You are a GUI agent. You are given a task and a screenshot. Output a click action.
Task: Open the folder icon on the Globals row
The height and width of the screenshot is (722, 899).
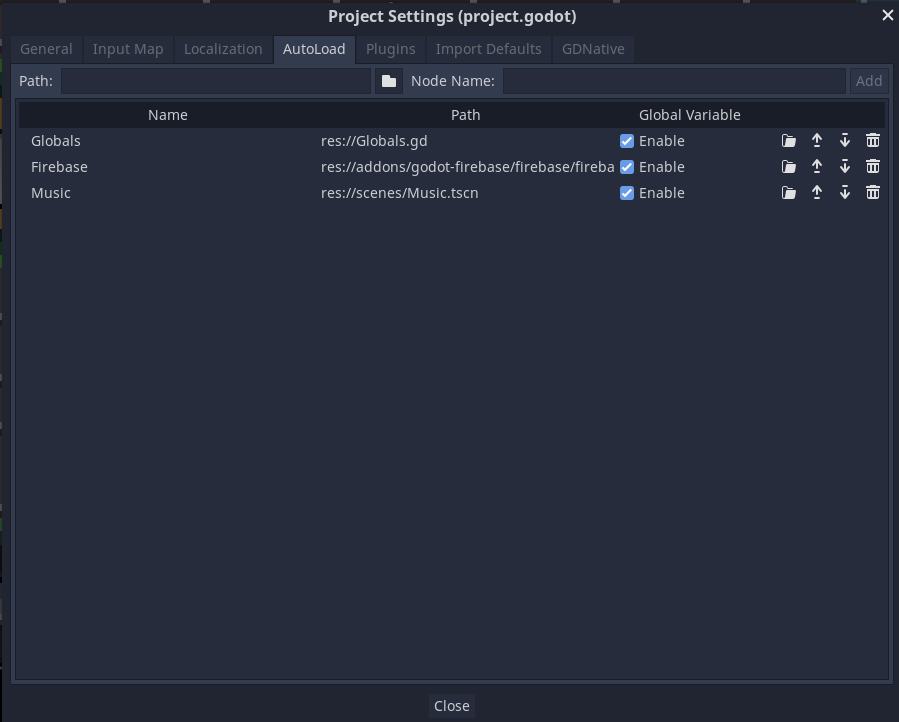point(789,140)
